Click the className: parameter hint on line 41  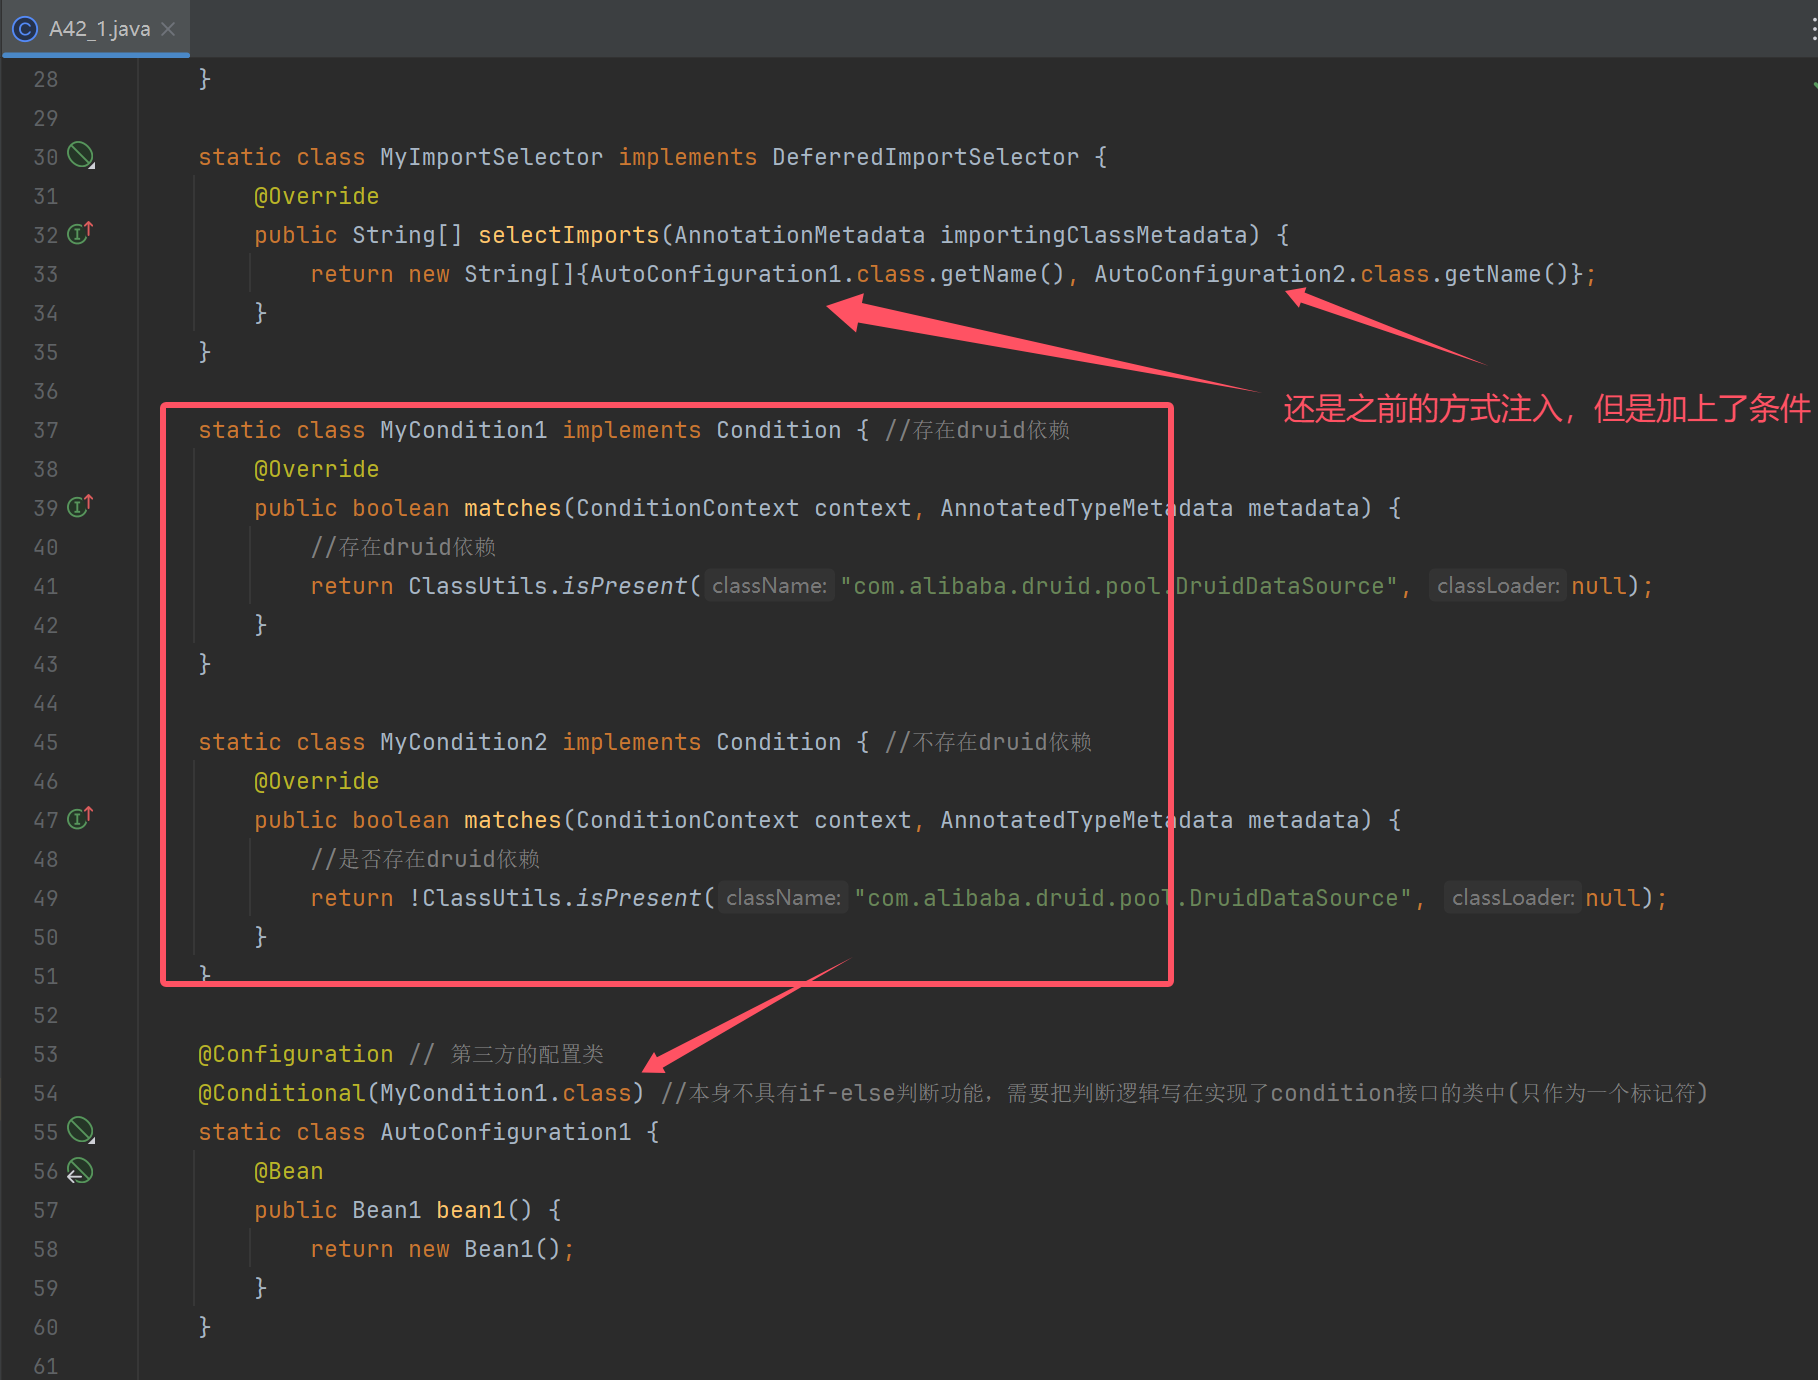pos(769,585)
